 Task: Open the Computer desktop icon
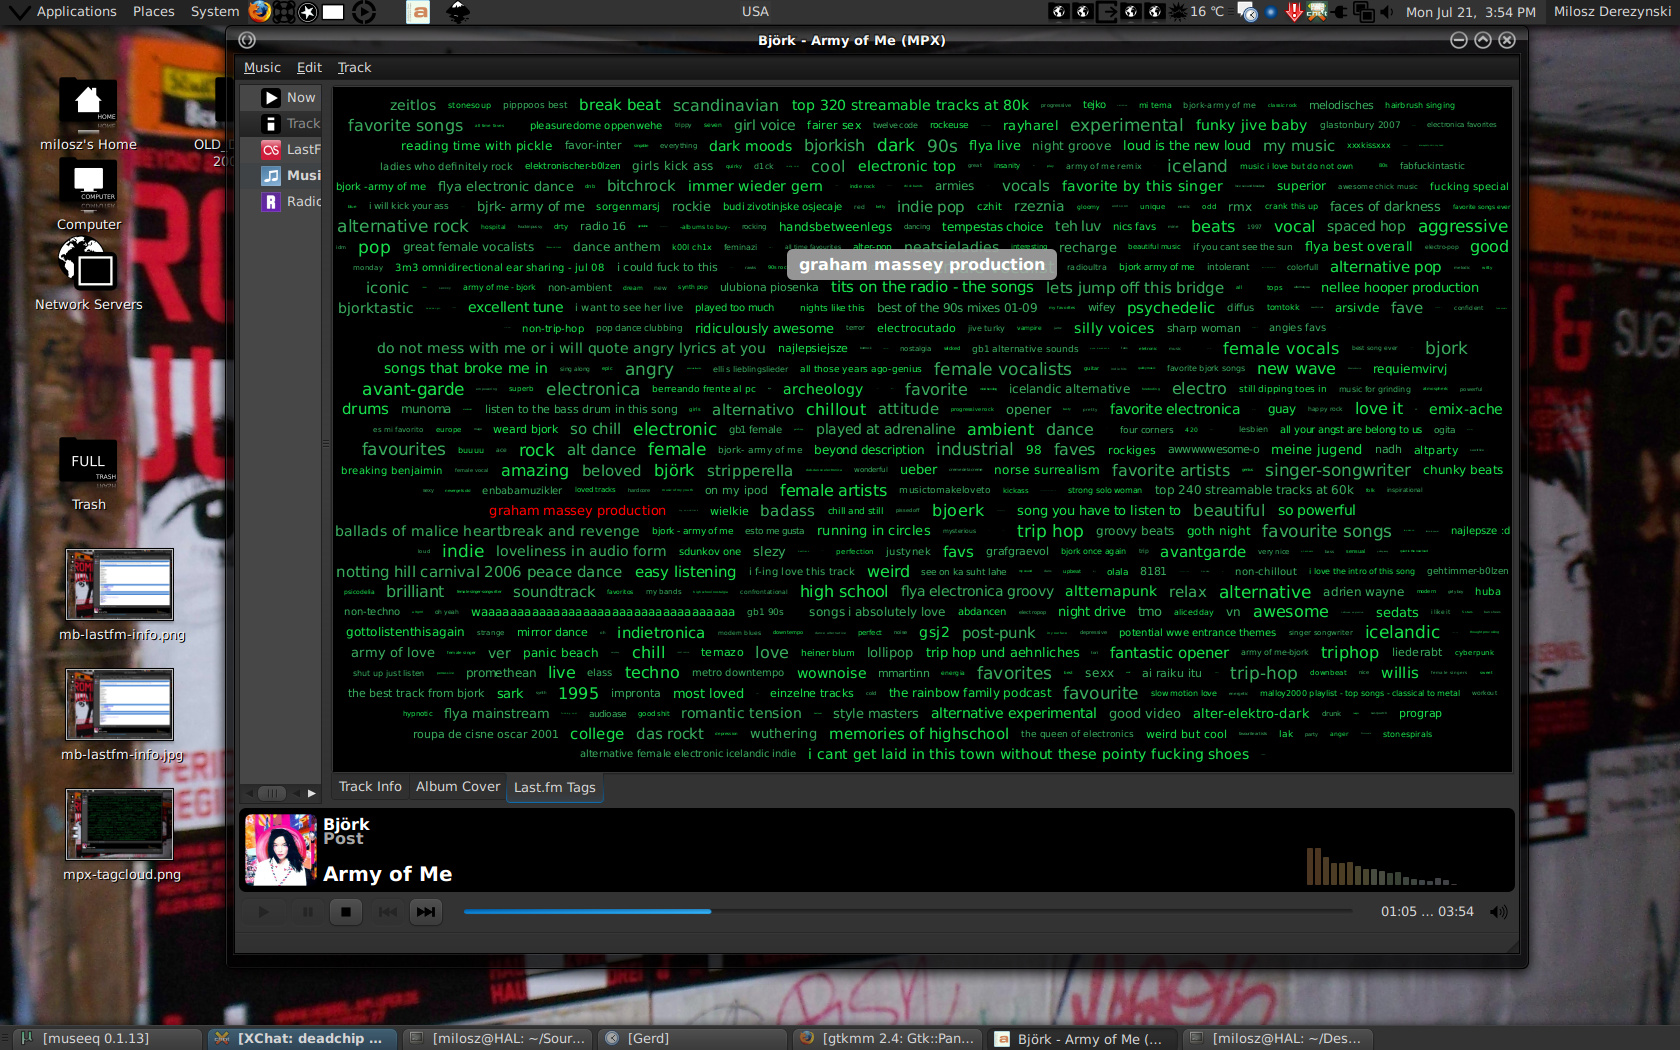coord(88,196)
